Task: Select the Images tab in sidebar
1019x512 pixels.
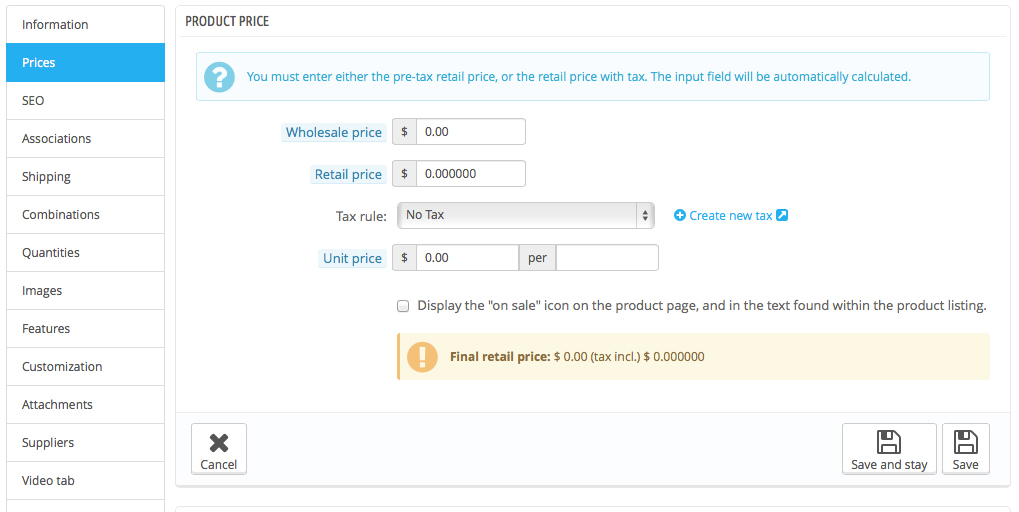Action: tap(84, 291)
